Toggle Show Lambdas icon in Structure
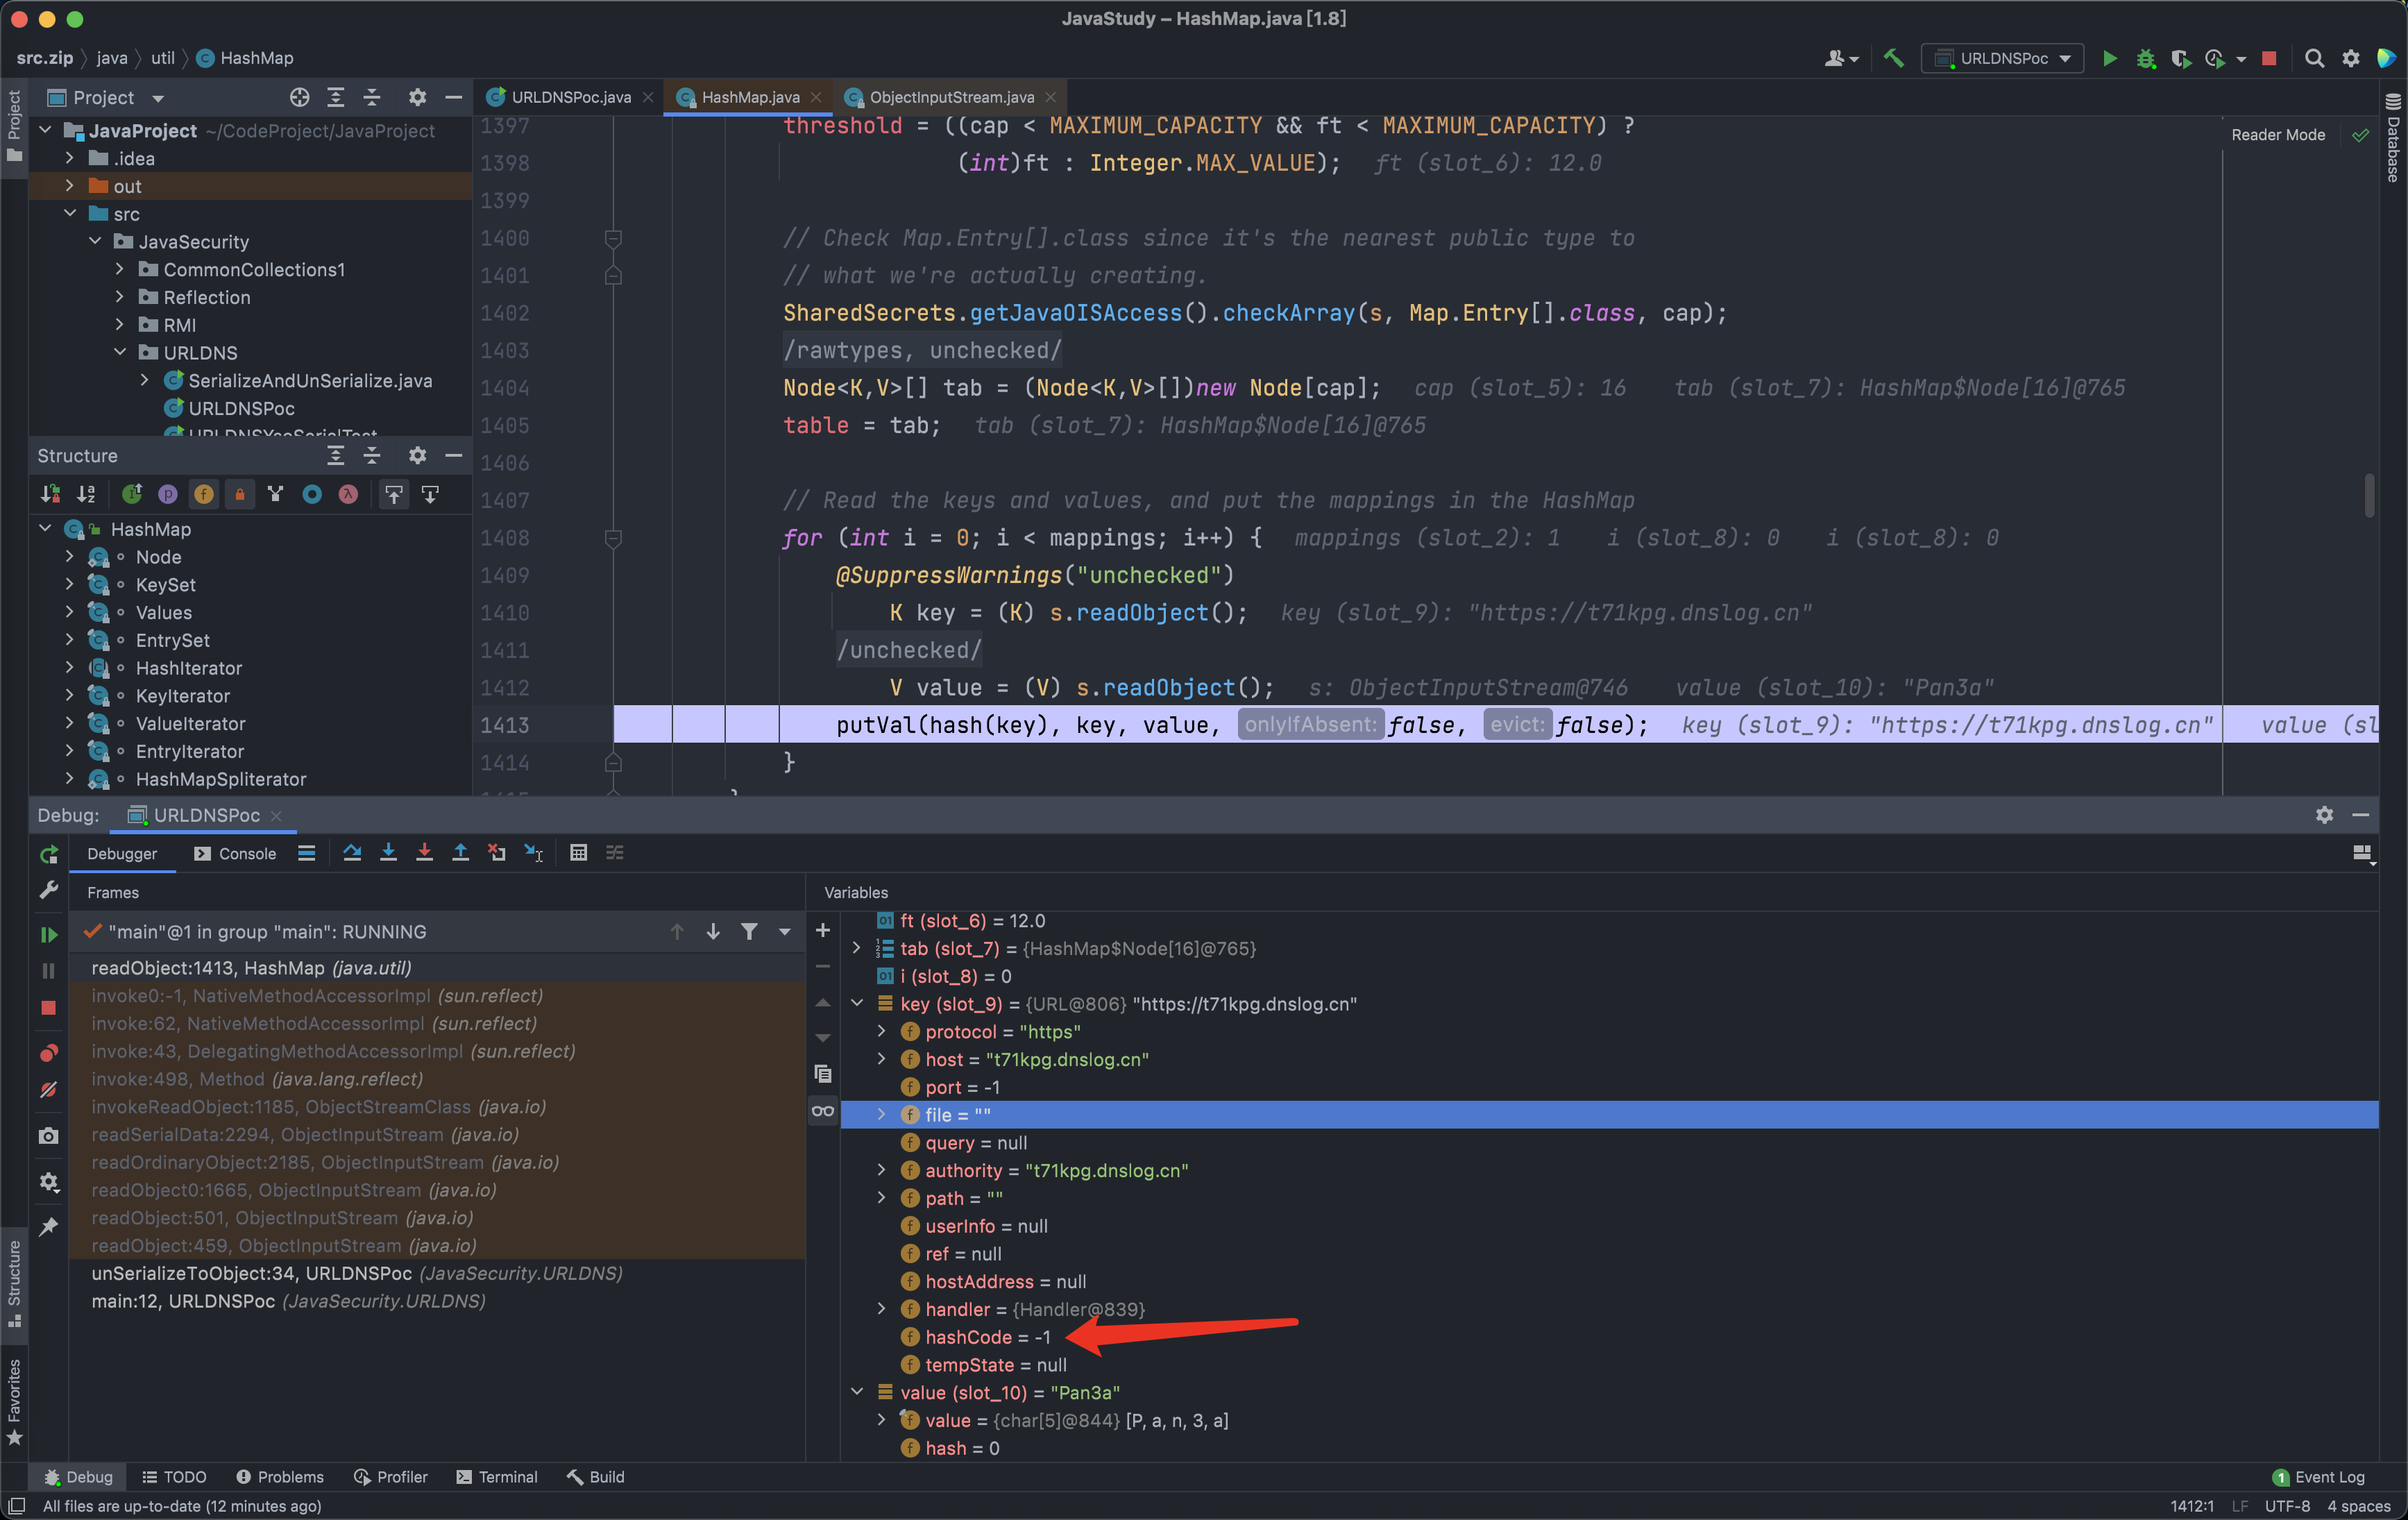 click(348, 494)
